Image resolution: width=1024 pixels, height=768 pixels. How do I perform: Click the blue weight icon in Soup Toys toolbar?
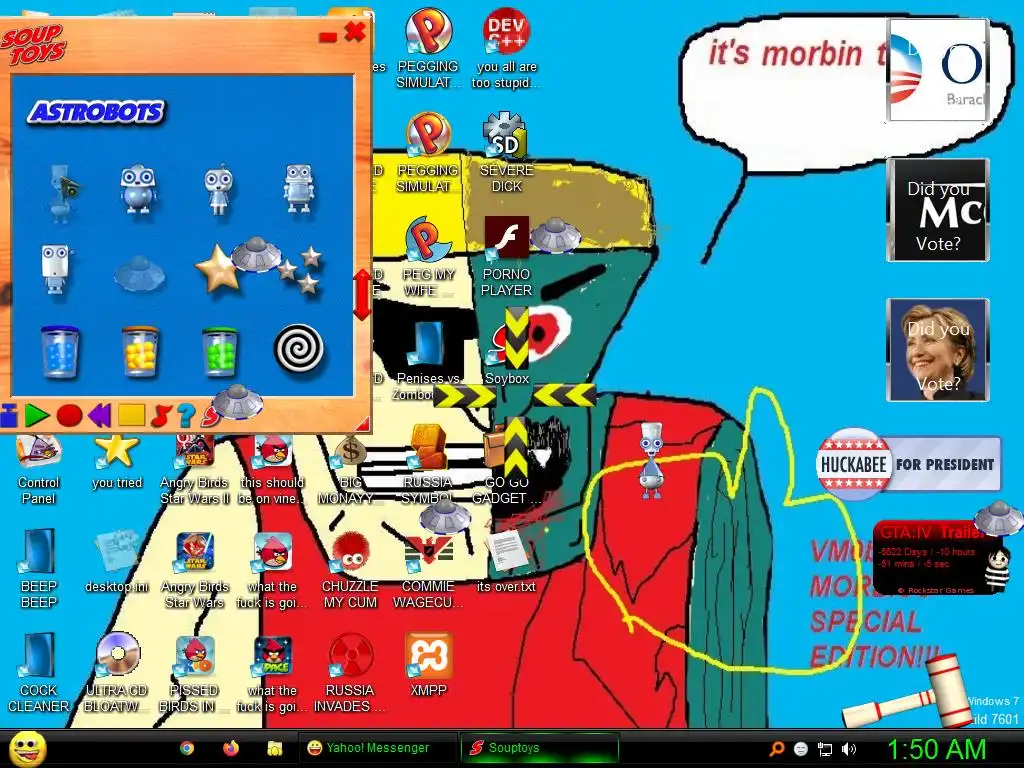tap(8, 416)
